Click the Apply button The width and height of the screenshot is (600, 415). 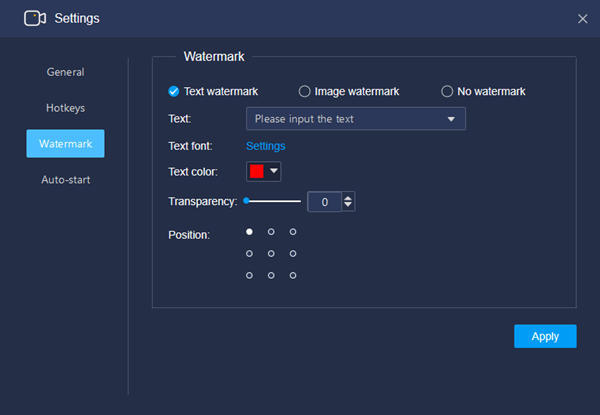(x=545, y=336)
